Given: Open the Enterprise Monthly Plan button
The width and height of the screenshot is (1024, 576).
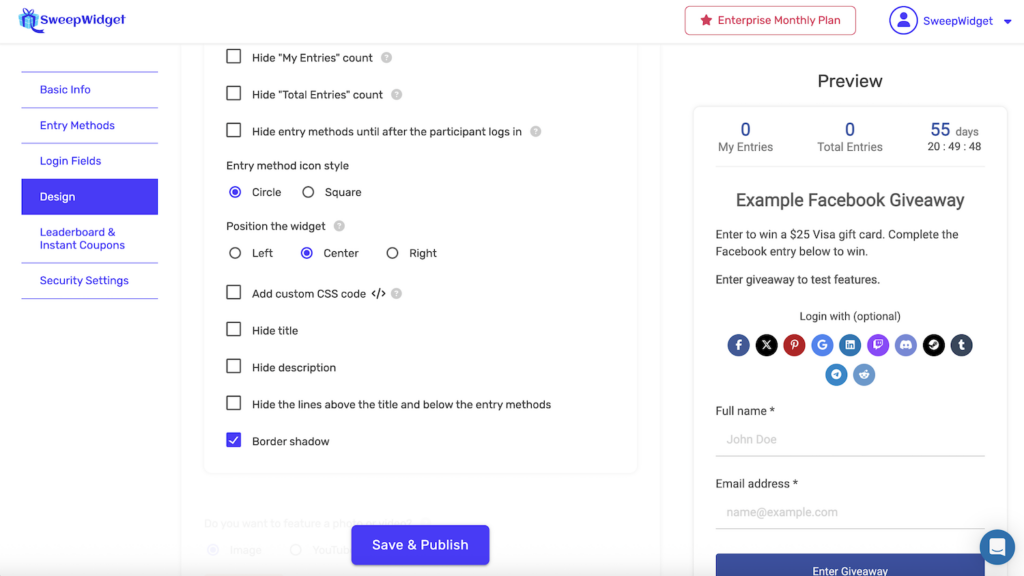Looking at the screenshot, I should 769,21.
